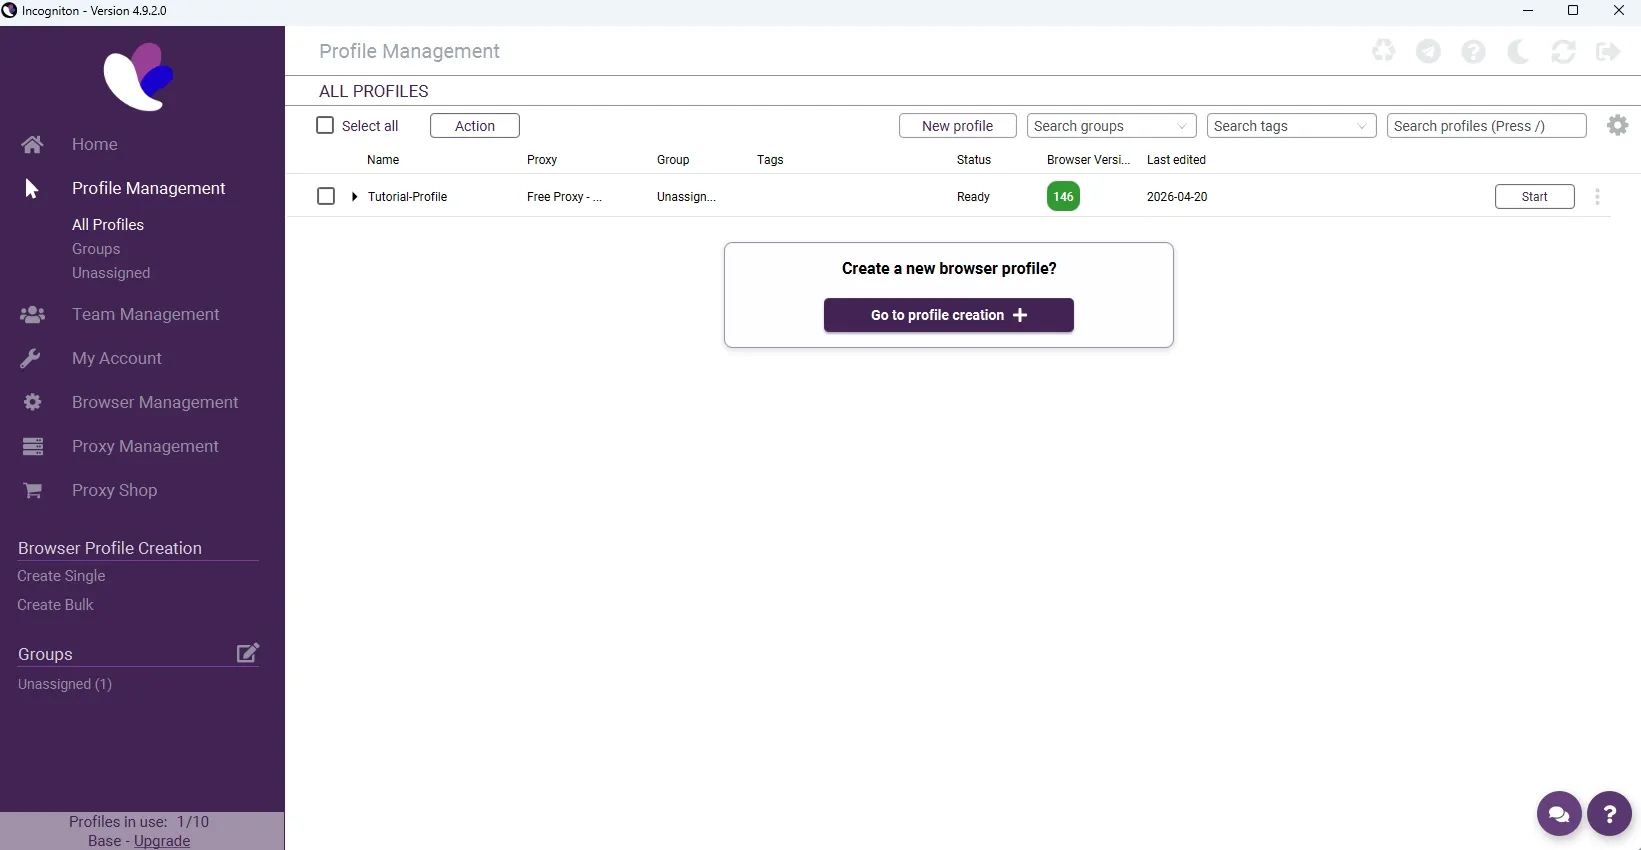The height and width of the screenshot is (850, 1641).
Task: Sort by the Tags column header
Action: click(770, 160)
